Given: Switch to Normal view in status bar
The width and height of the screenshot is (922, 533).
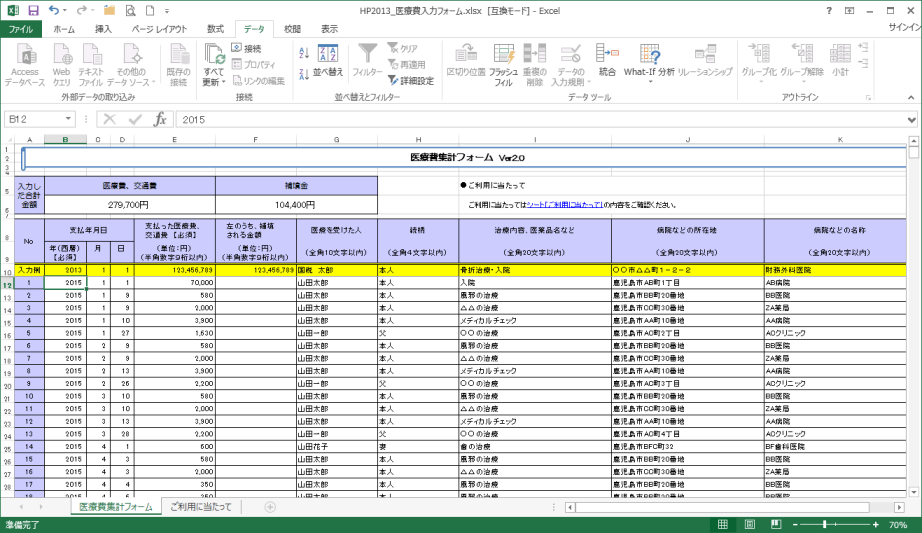Looking at the screenshot, I should (x=723, y=525).
